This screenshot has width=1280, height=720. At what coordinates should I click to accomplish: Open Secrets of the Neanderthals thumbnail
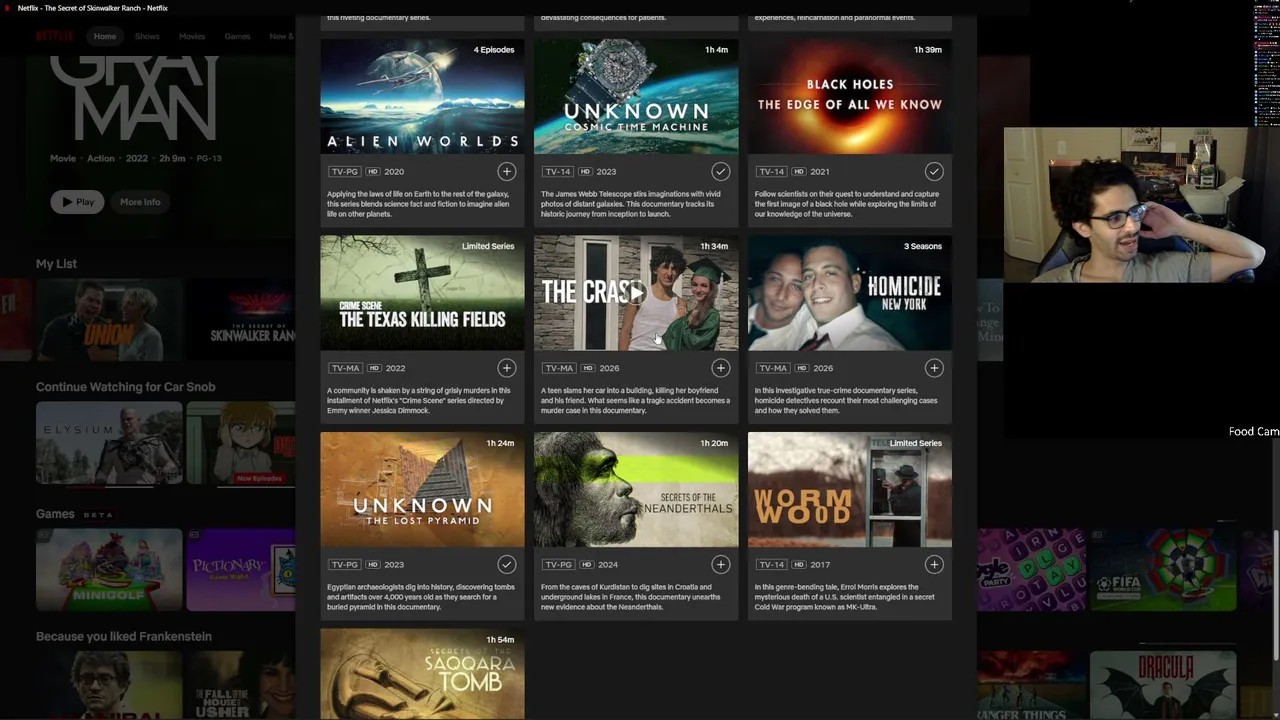[x=636, y=490]
